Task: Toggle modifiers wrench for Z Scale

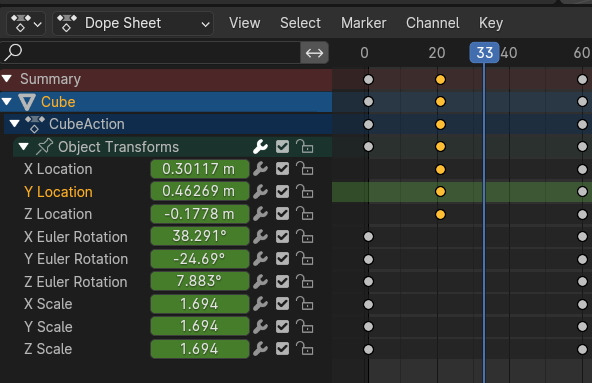Action: (261, 349)
